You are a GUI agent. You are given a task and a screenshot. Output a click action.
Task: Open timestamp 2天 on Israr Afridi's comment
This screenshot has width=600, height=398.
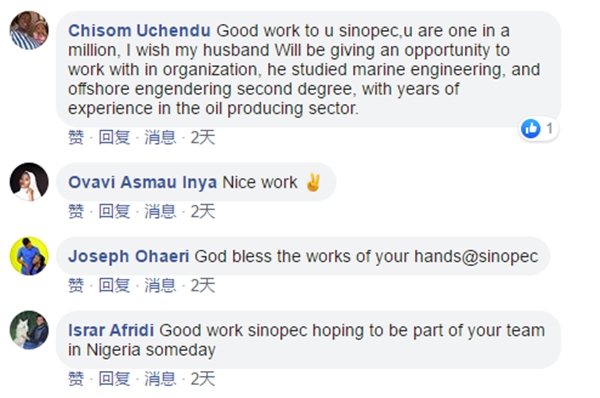point(203,379)
